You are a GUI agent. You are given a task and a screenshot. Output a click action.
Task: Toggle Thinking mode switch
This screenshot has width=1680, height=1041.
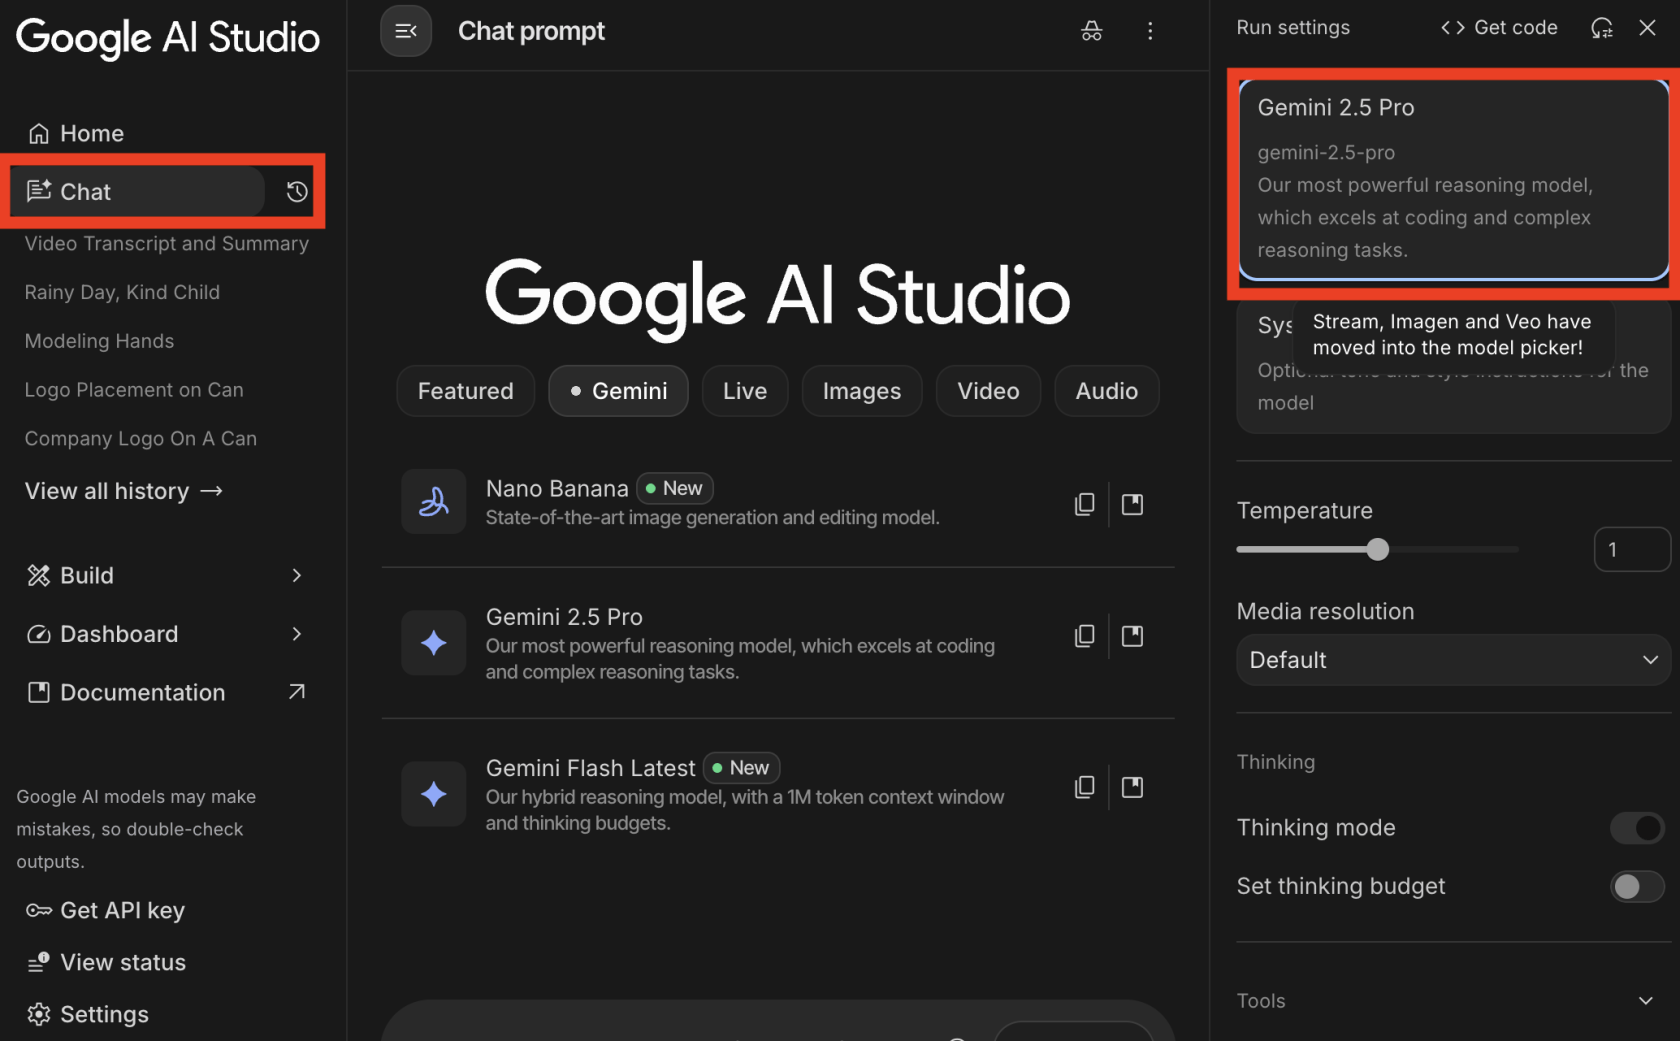[1636, 828]
